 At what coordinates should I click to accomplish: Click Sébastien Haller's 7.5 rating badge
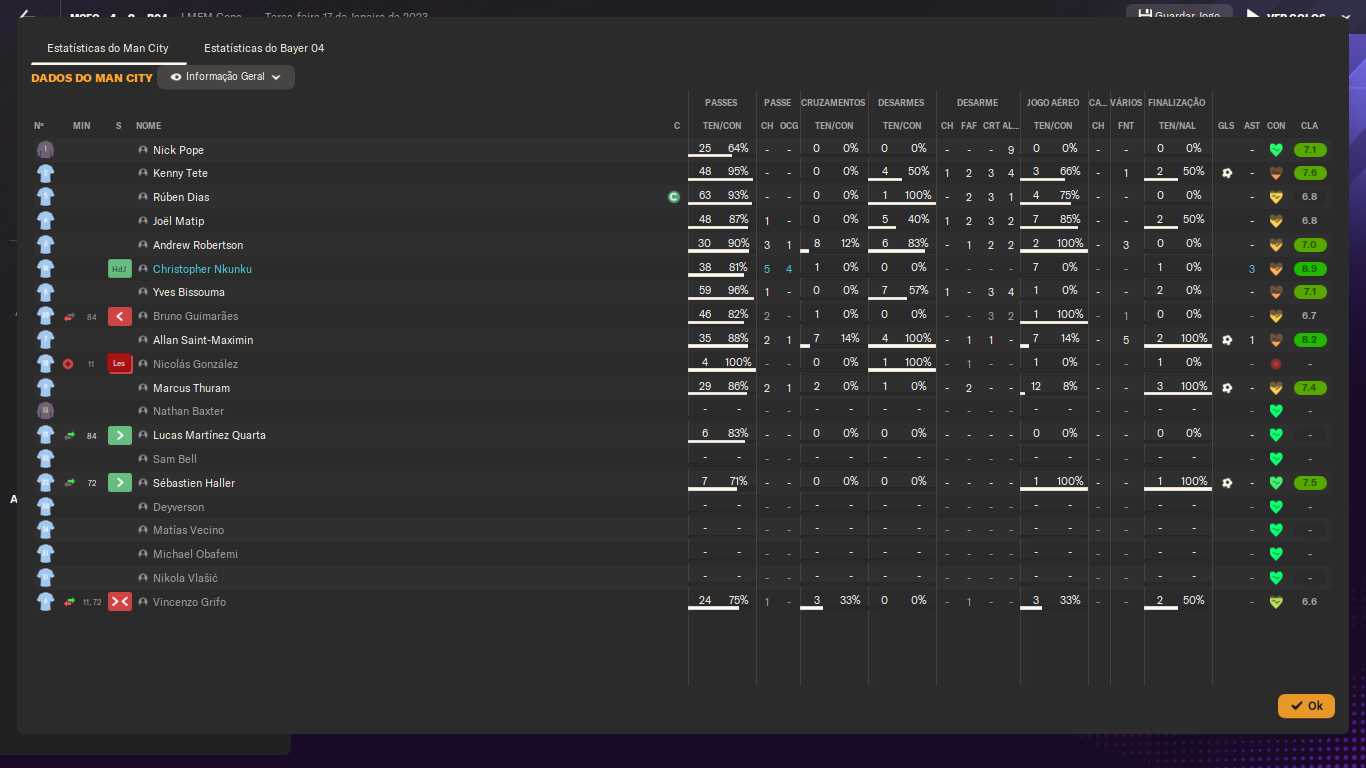pyautogui.click(x=1310, y=483)
